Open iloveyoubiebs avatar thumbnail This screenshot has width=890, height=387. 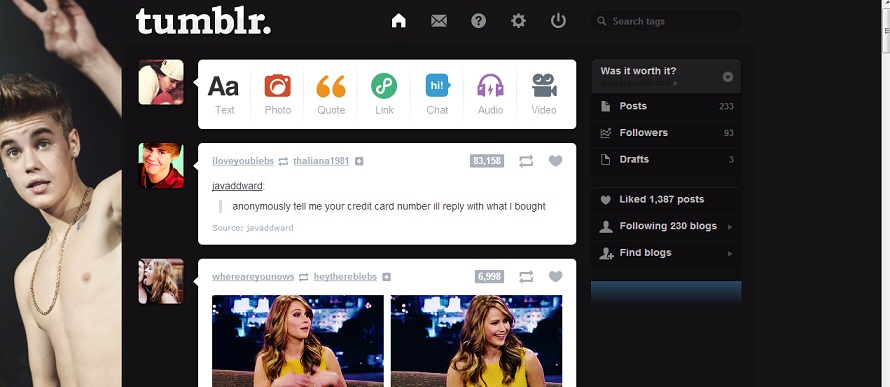pos(161,165)
